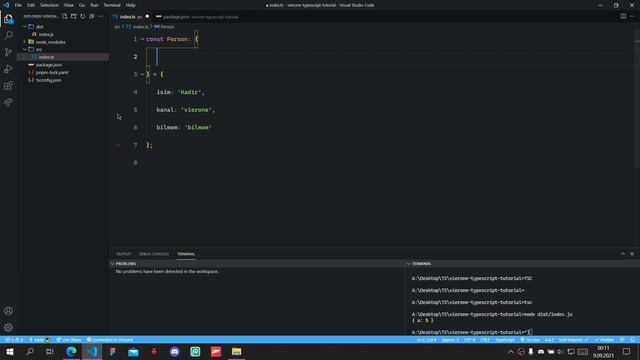Switch to the index.ts editor tab
Viewport: 640px width, 360px height.
[x=131, y=17]
